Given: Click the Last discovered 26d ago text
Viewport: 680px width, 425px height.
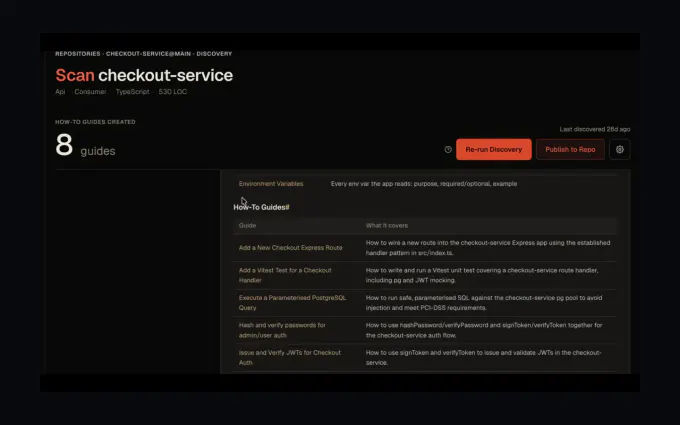Looking at the screenshot, I should click(x=595, y=129).
